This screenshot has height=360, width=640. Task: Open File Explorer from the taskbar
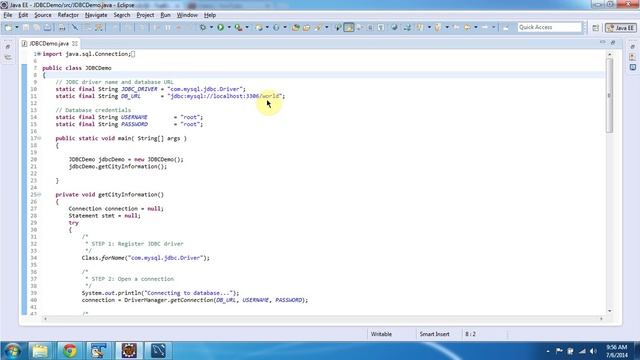coord(40,351)
